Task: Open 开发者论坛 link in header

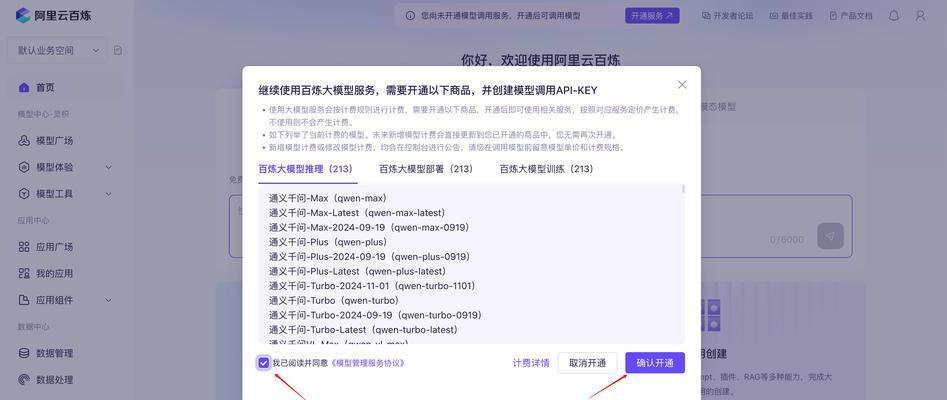Action: click(728, 16)
